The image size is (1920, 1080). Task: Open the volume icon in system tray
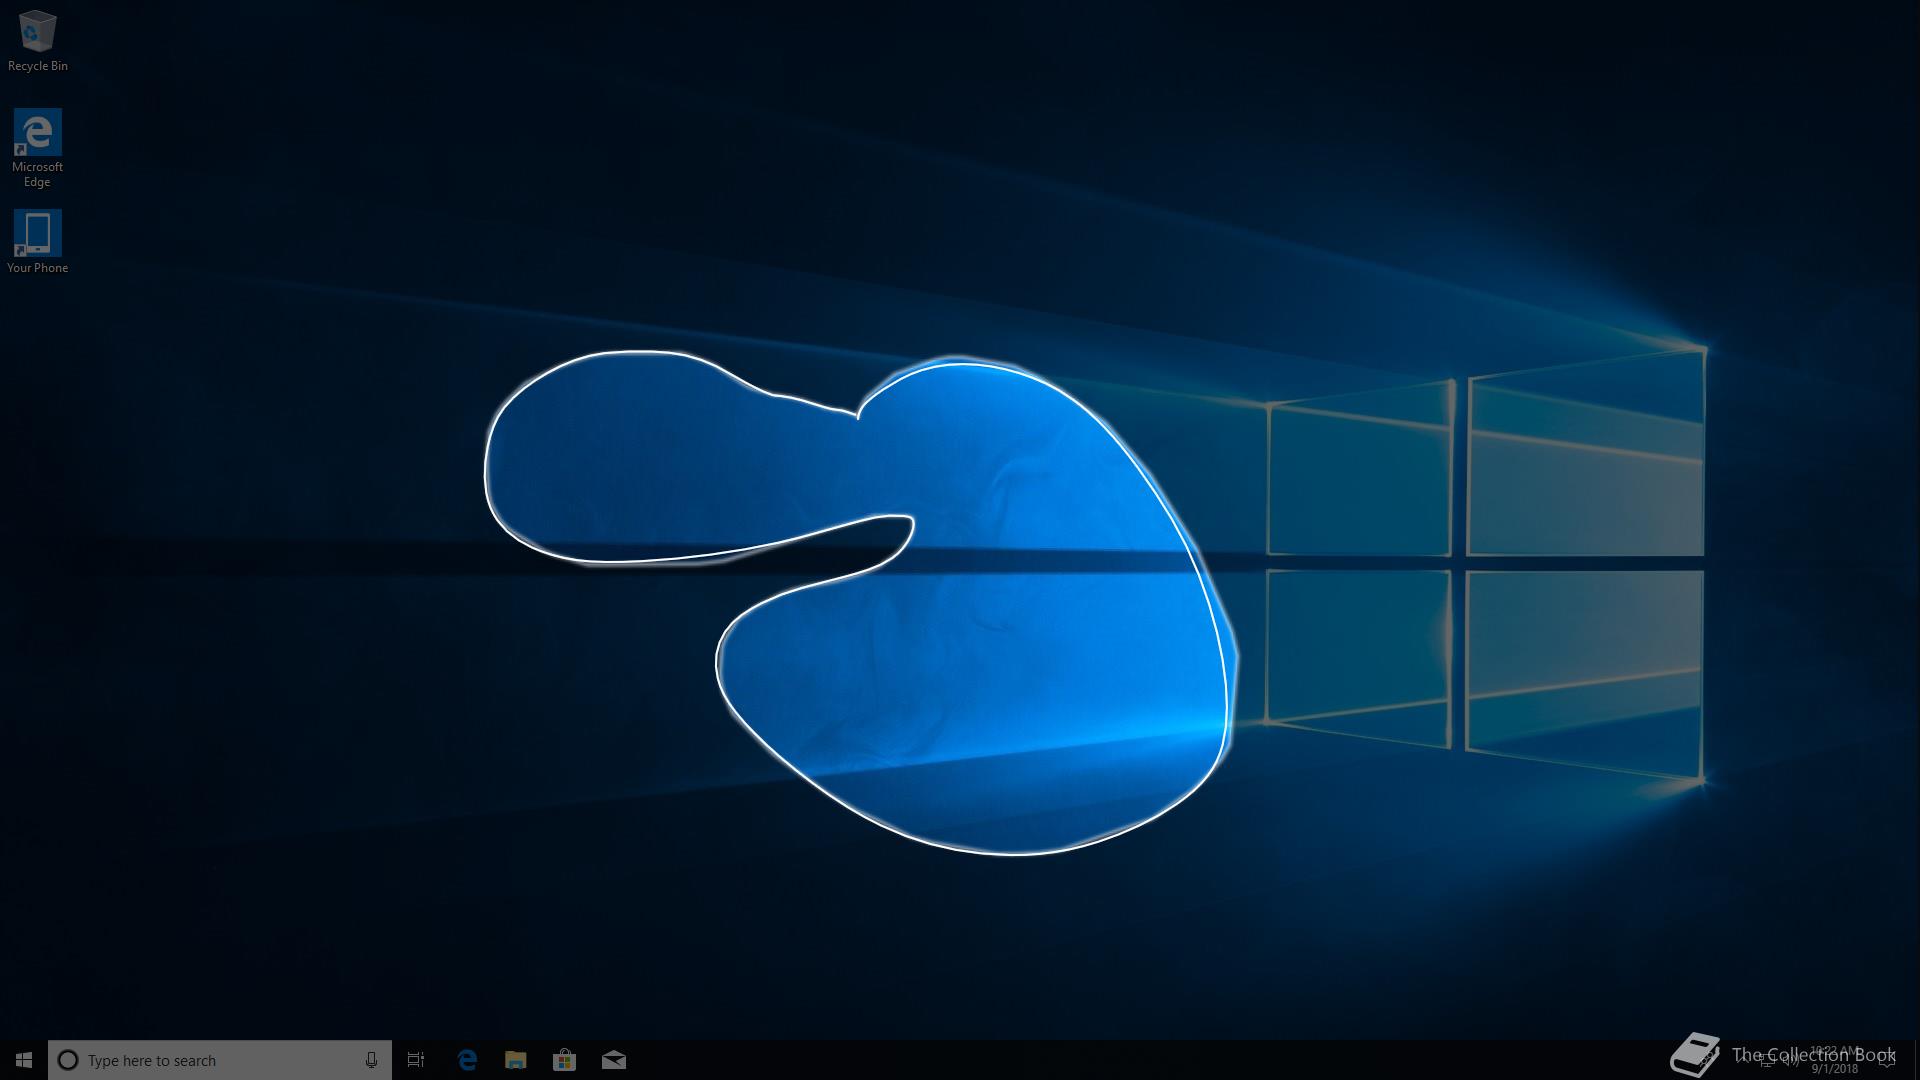tap(1791, 1061)
